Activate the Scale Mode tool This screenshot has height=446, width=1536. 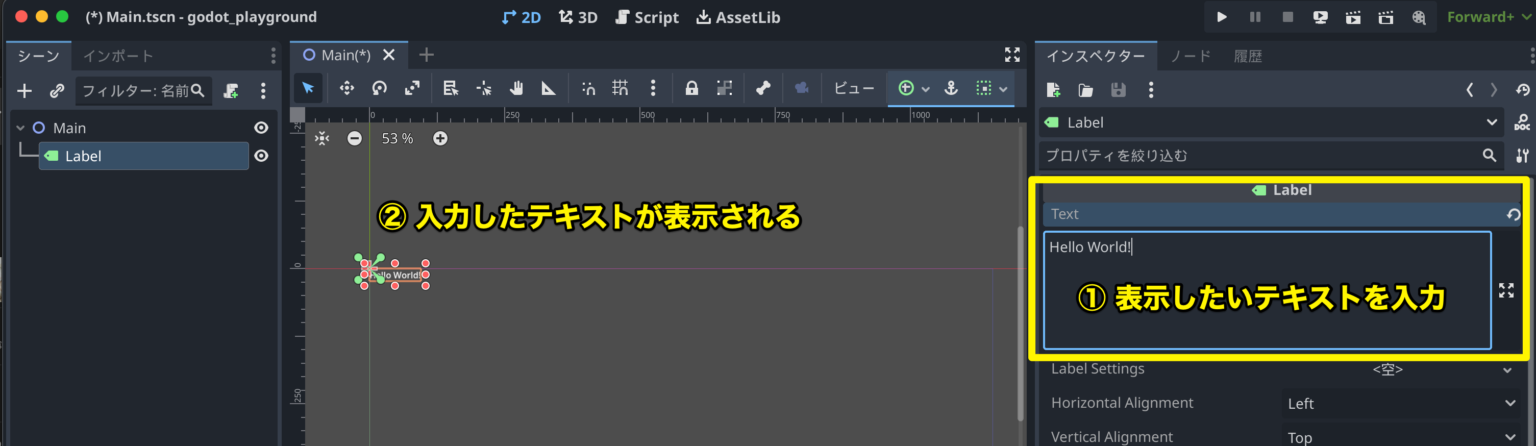[412, 88]
